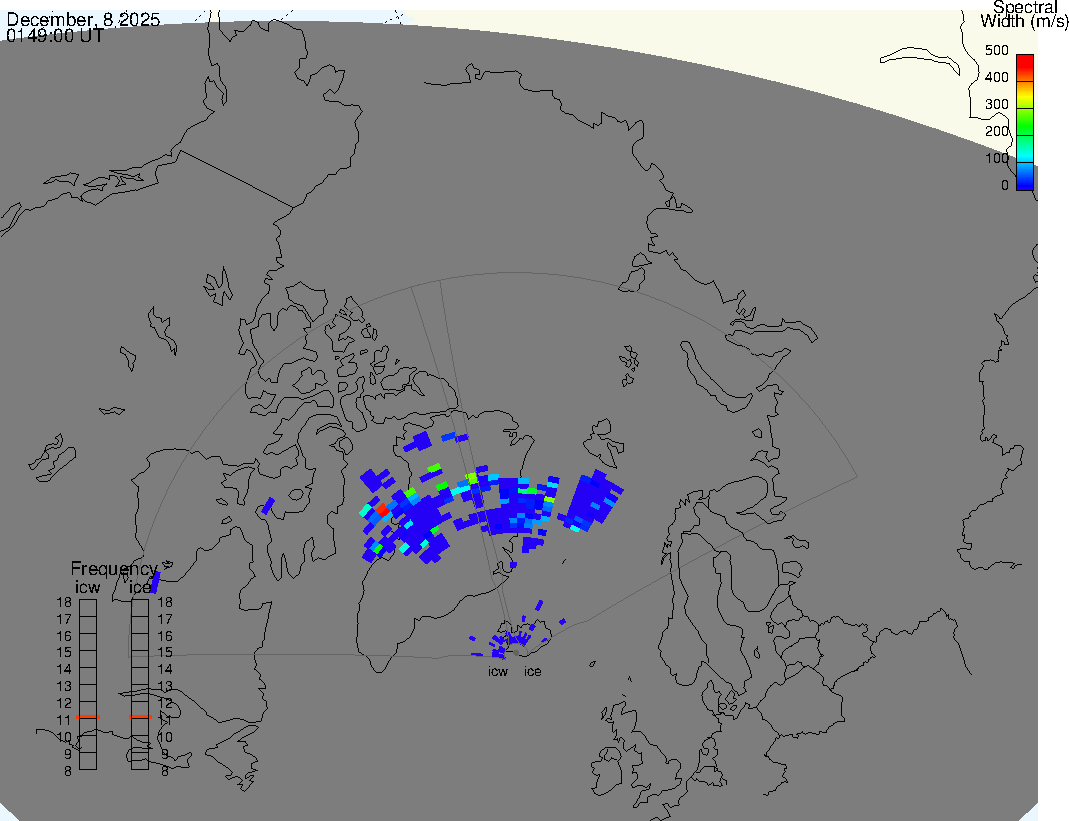
Task: Click the red marker on icw frequency bar
Action: [x=88, y=717]
